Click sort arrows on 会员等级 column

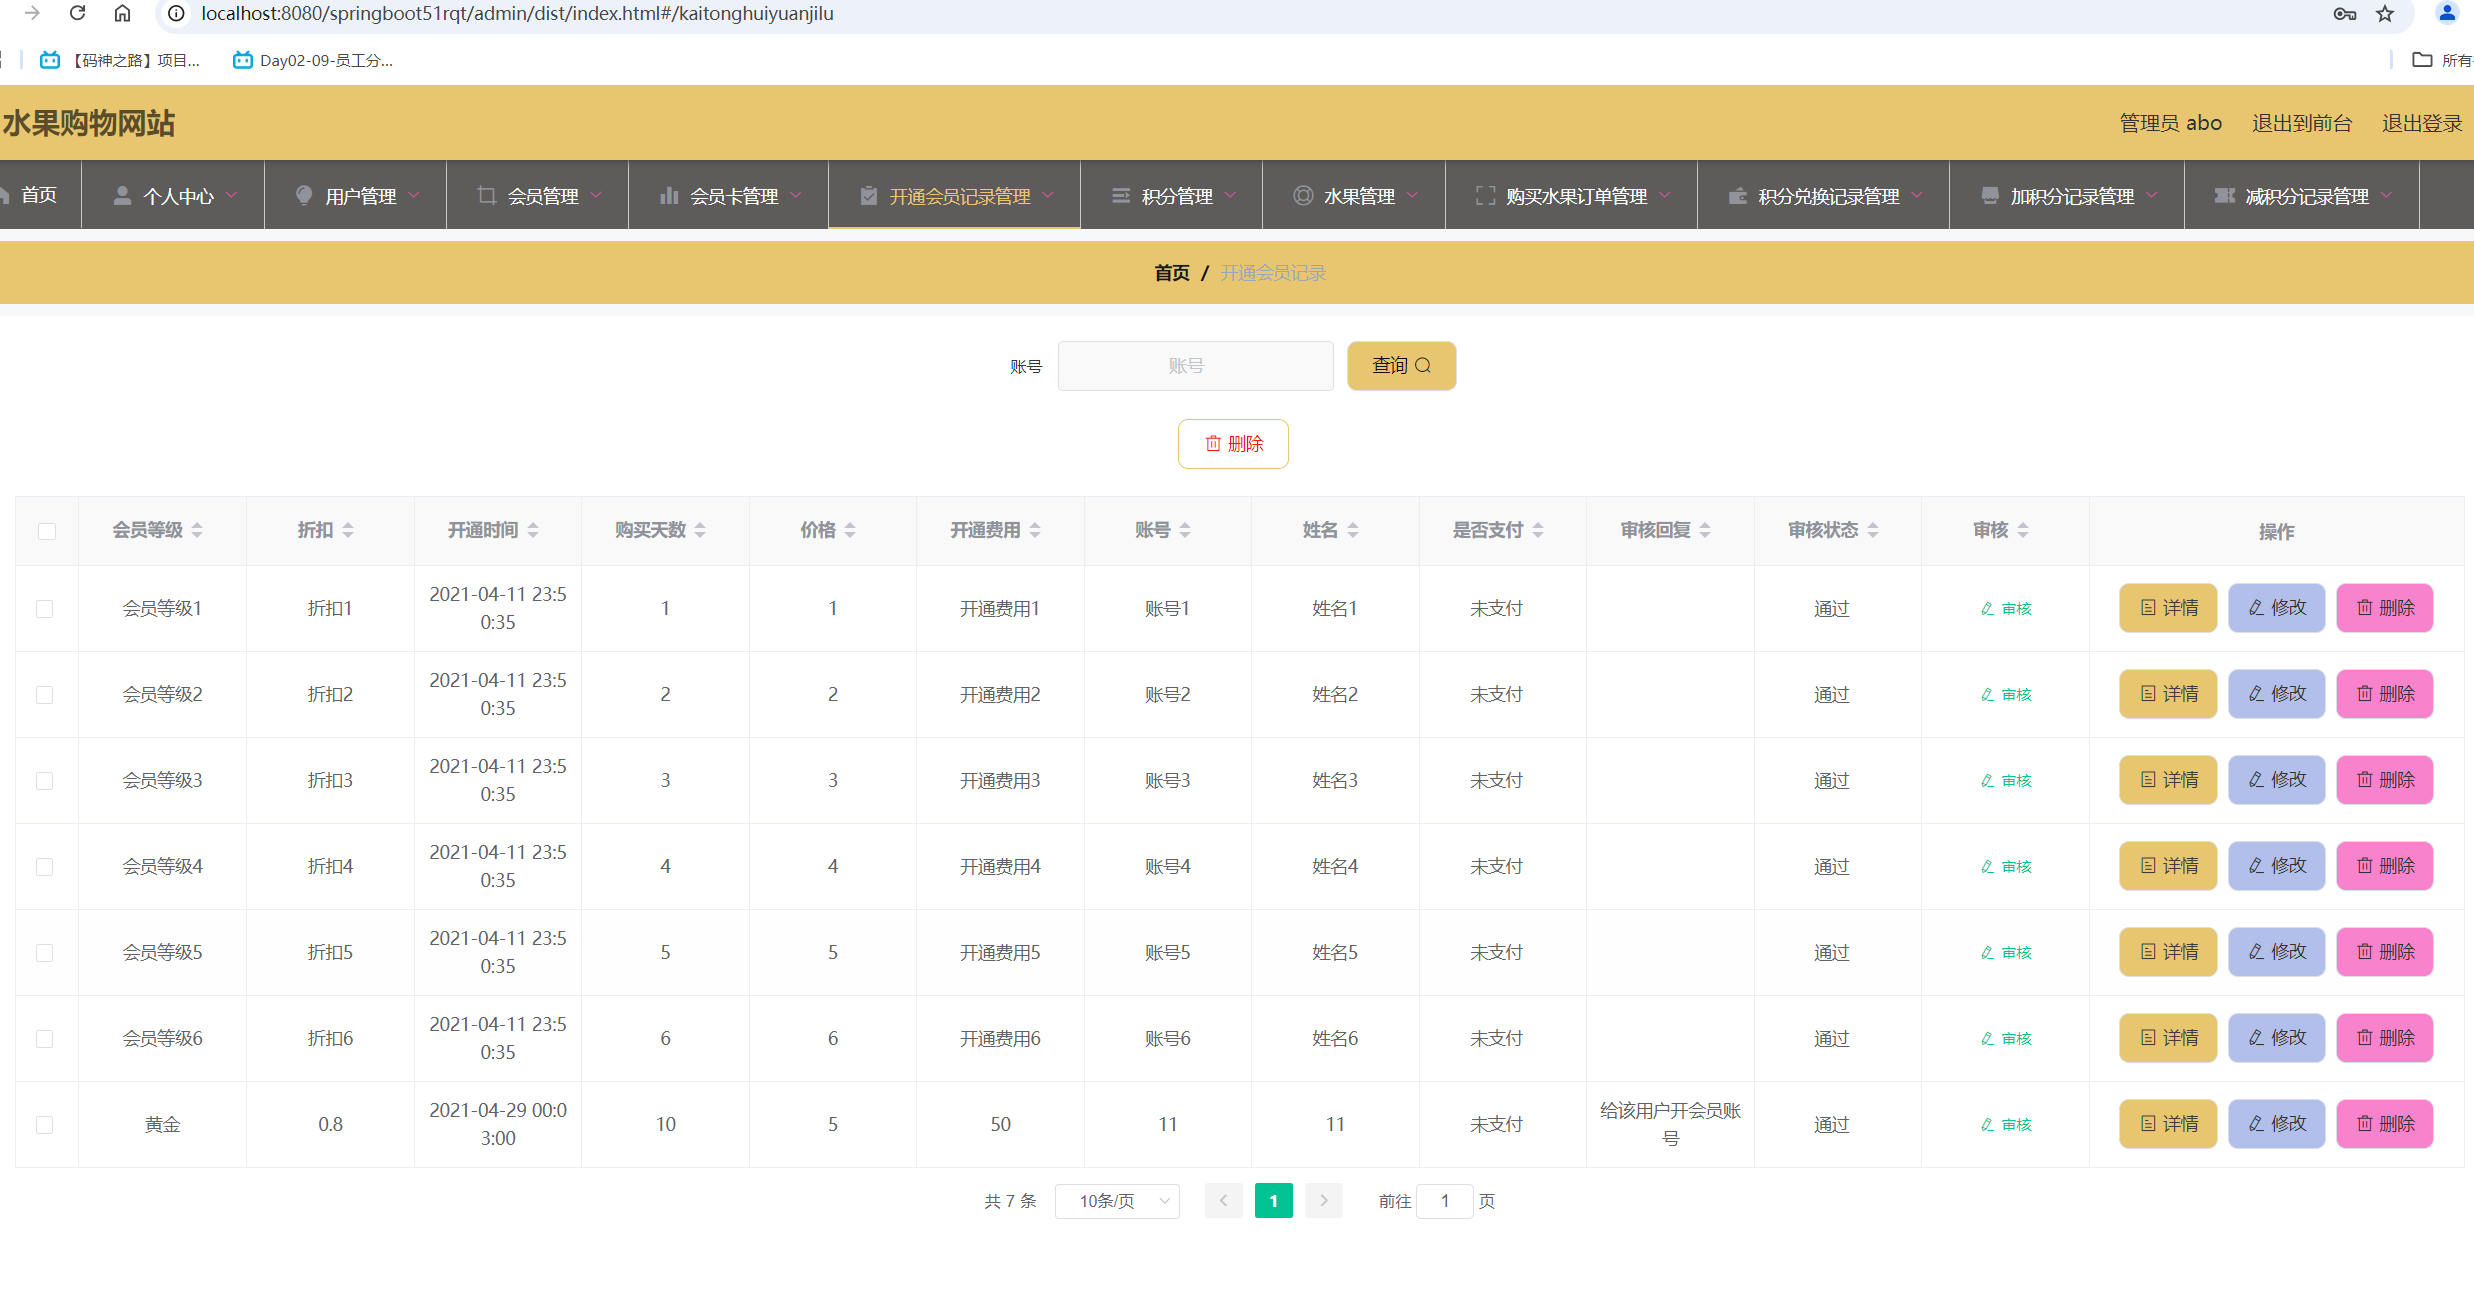(x=197, y=530)
